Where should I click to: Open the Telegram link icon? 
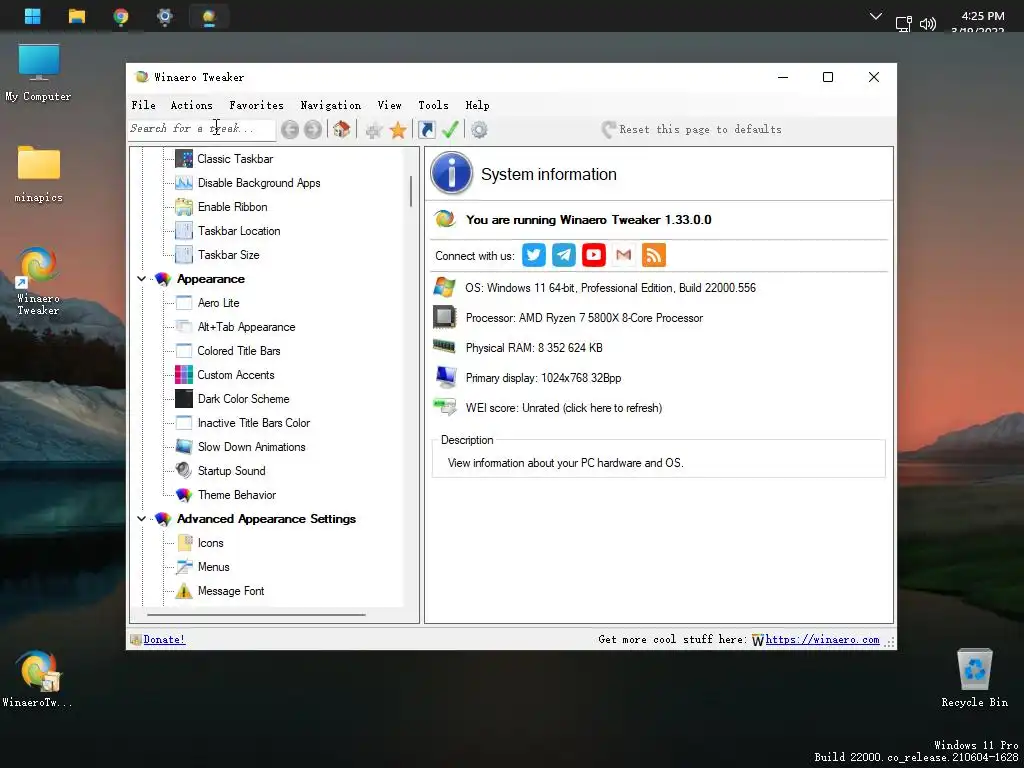click(564, 255)
